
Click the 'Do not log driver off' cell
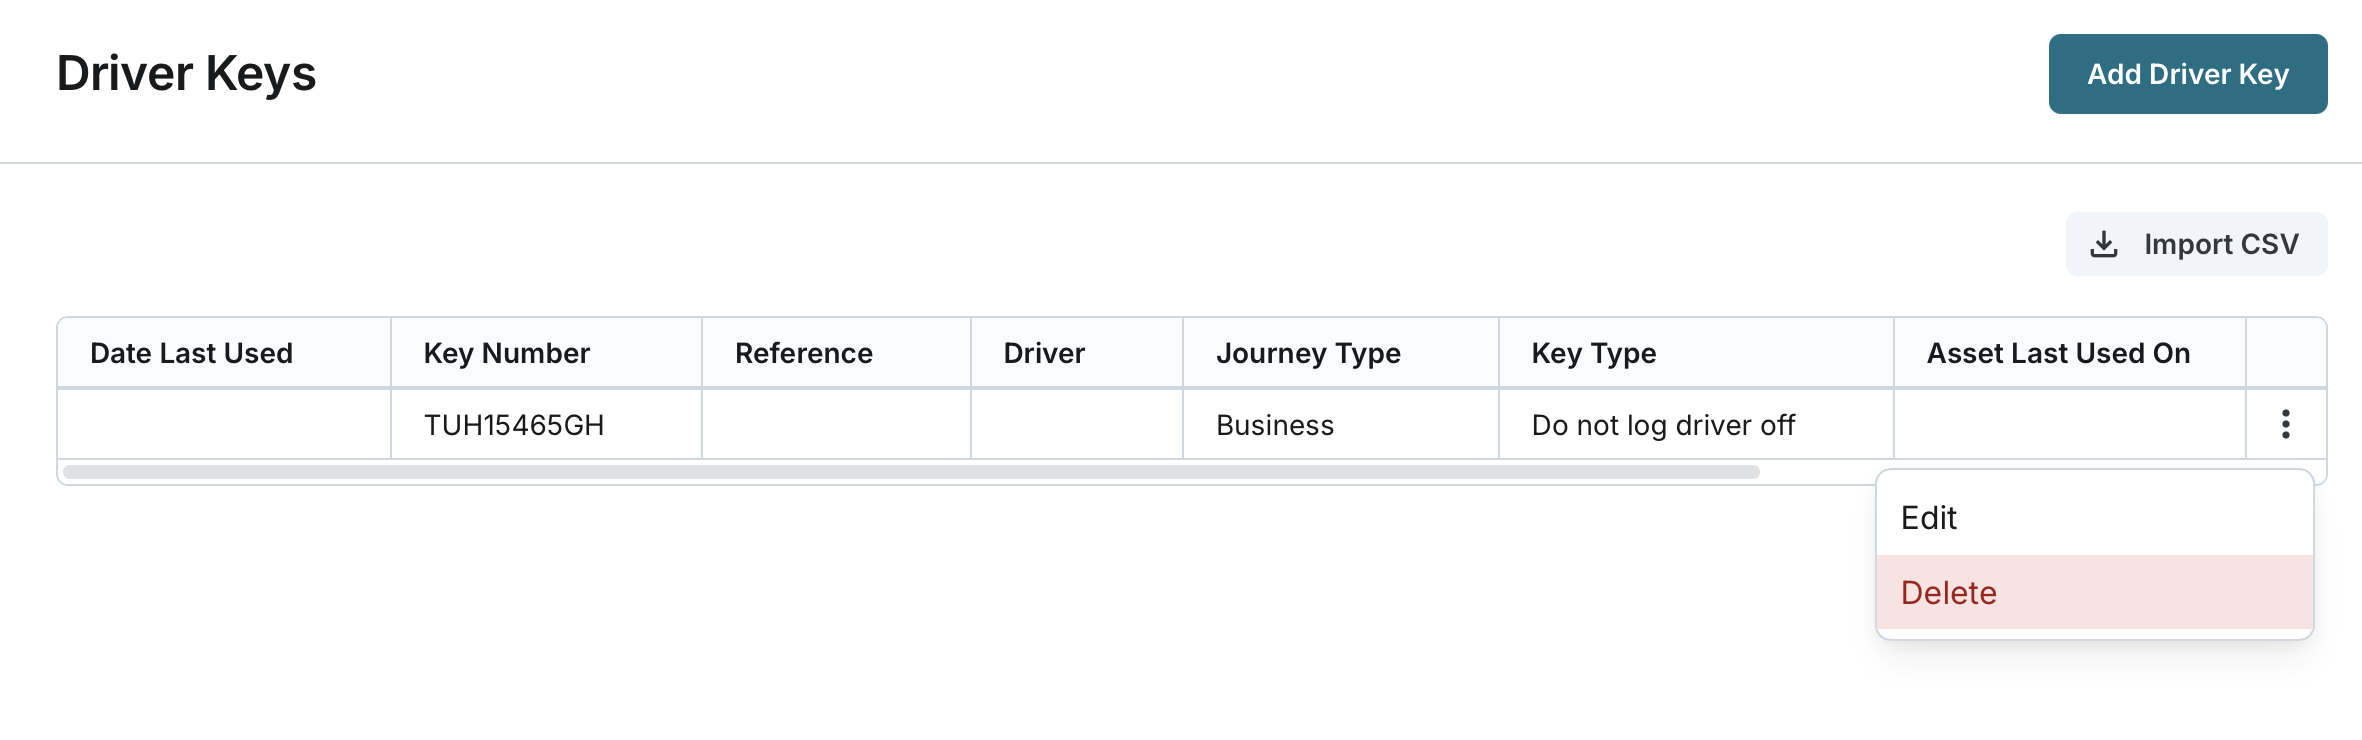(1662, 425)
